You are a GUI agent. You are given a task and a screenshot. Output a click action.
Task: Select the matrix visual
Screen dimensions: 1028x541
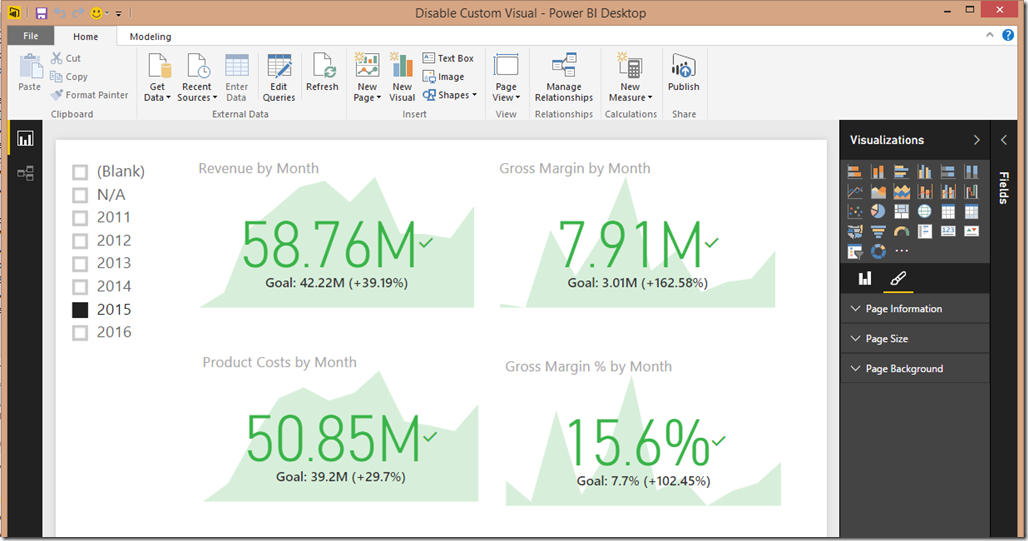[972, 211]
